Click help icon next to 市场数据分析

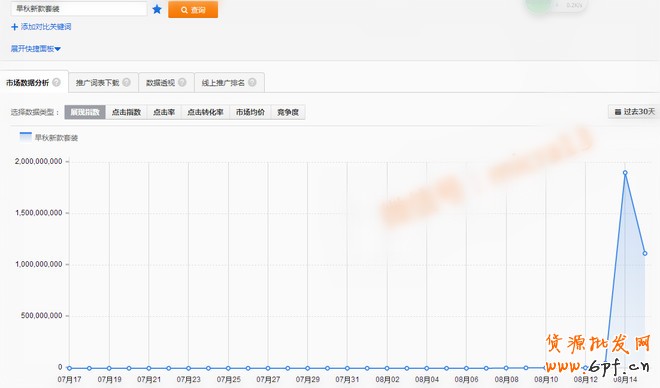(56, 82)
